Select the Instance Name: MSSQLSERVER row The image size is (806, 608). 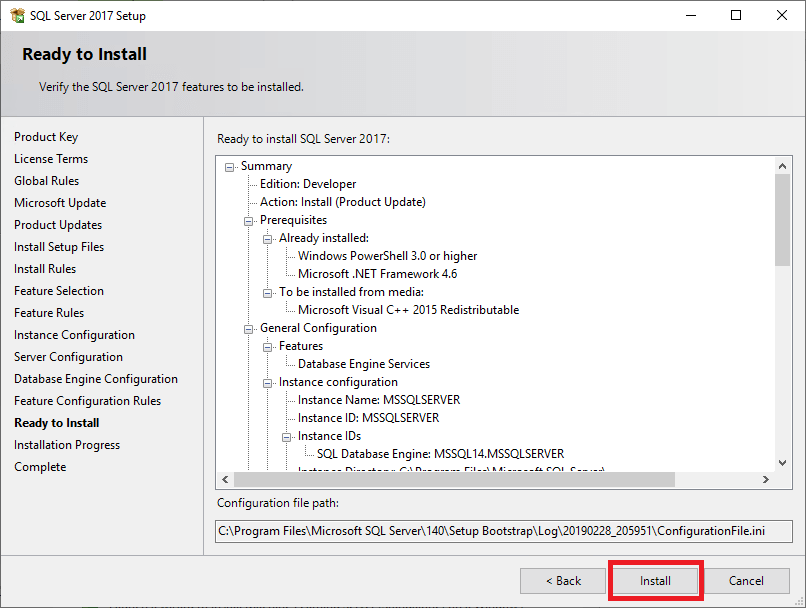(x=379, y=400)
